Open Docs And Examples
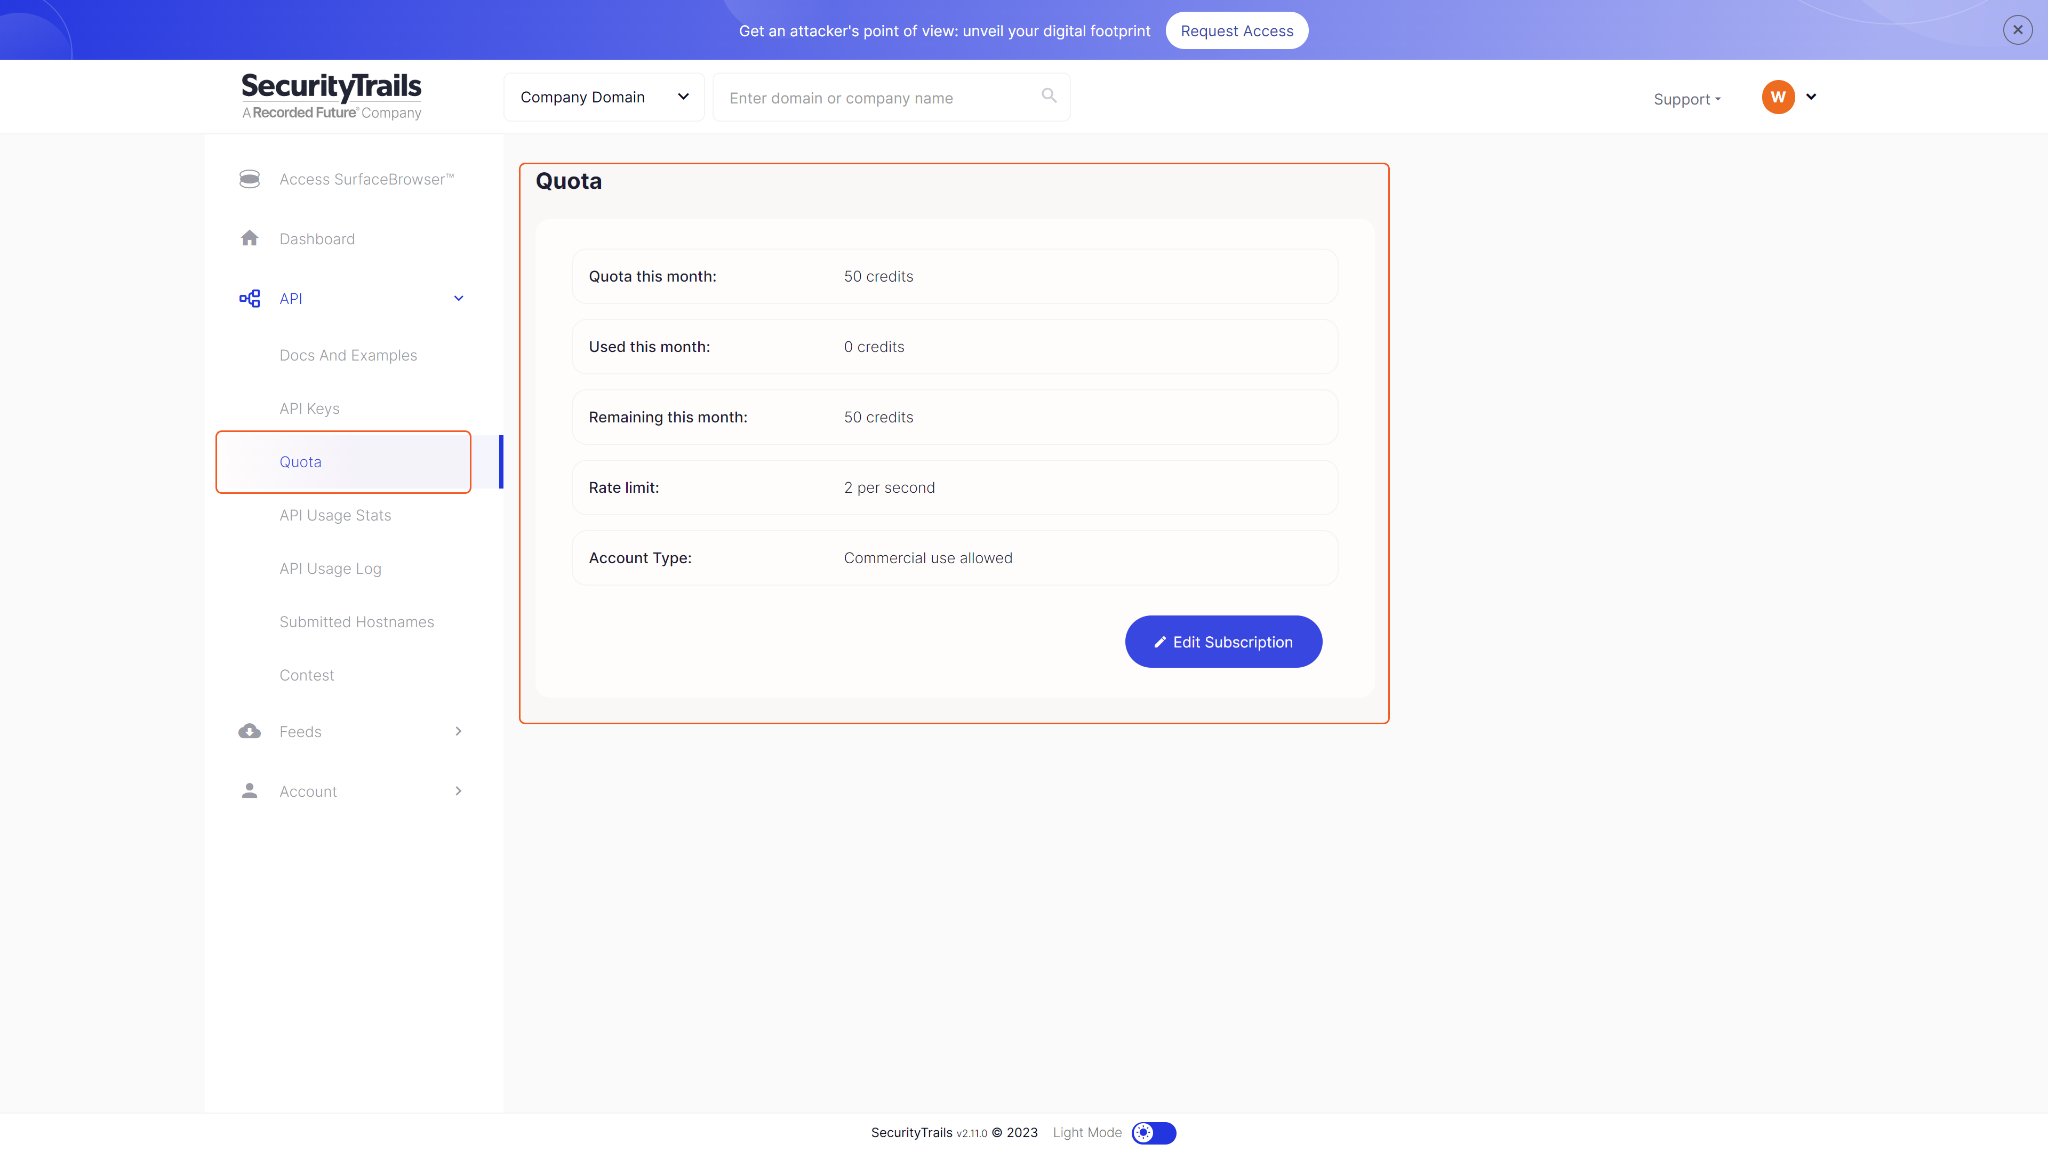Screen dimensions: 2048x1152 click(x=348, y=355)
